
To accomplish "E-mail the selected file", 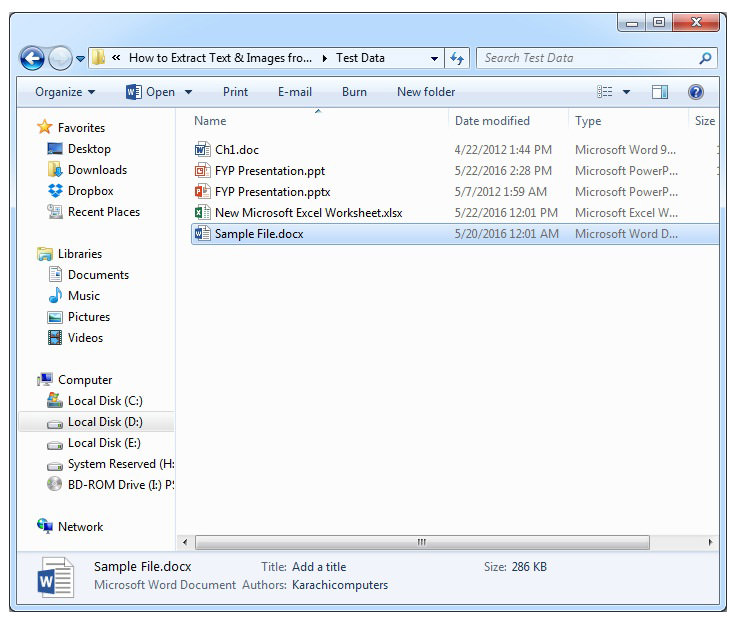I will point(294,92).
